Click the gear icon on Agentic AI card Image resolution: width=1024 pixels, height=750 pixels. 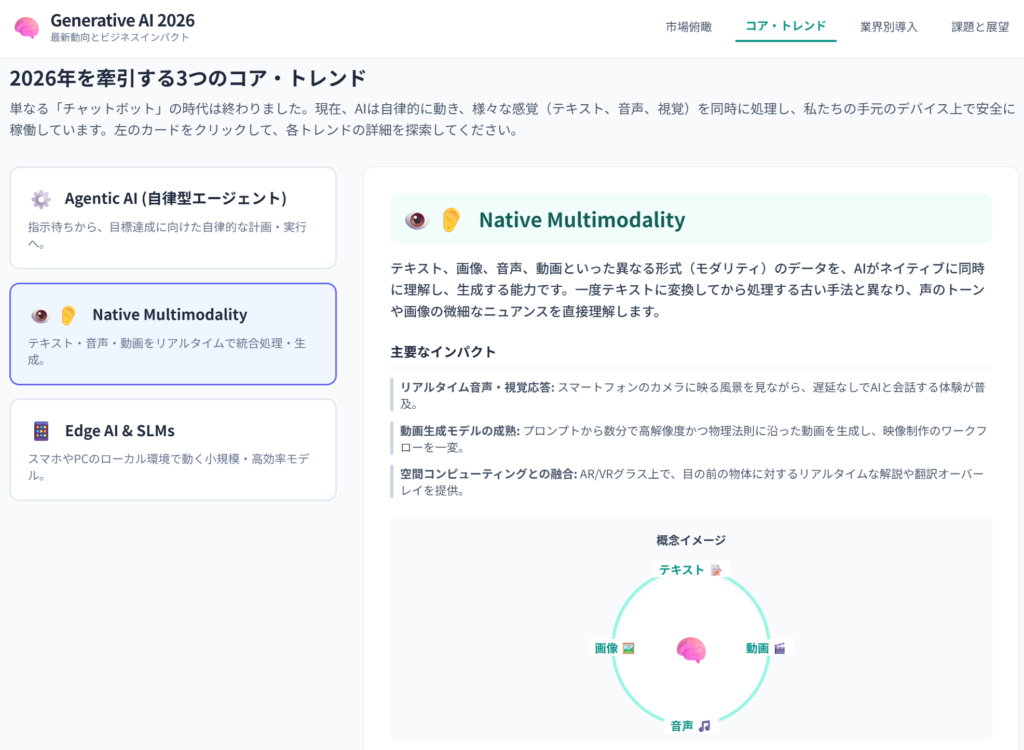click(41, 199)
